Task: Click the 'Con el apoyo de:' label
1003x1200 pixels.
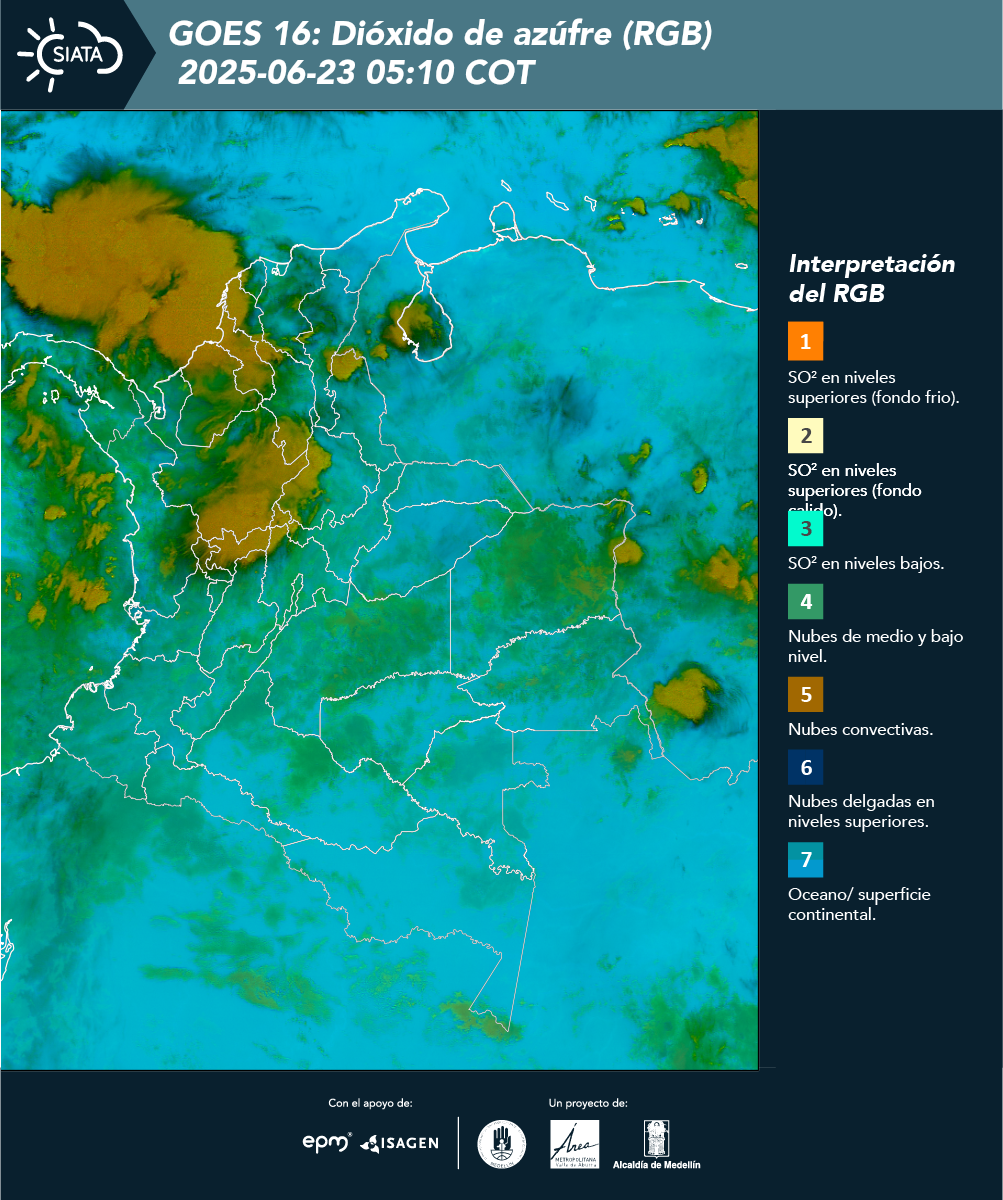Action: coord(370,1103)
